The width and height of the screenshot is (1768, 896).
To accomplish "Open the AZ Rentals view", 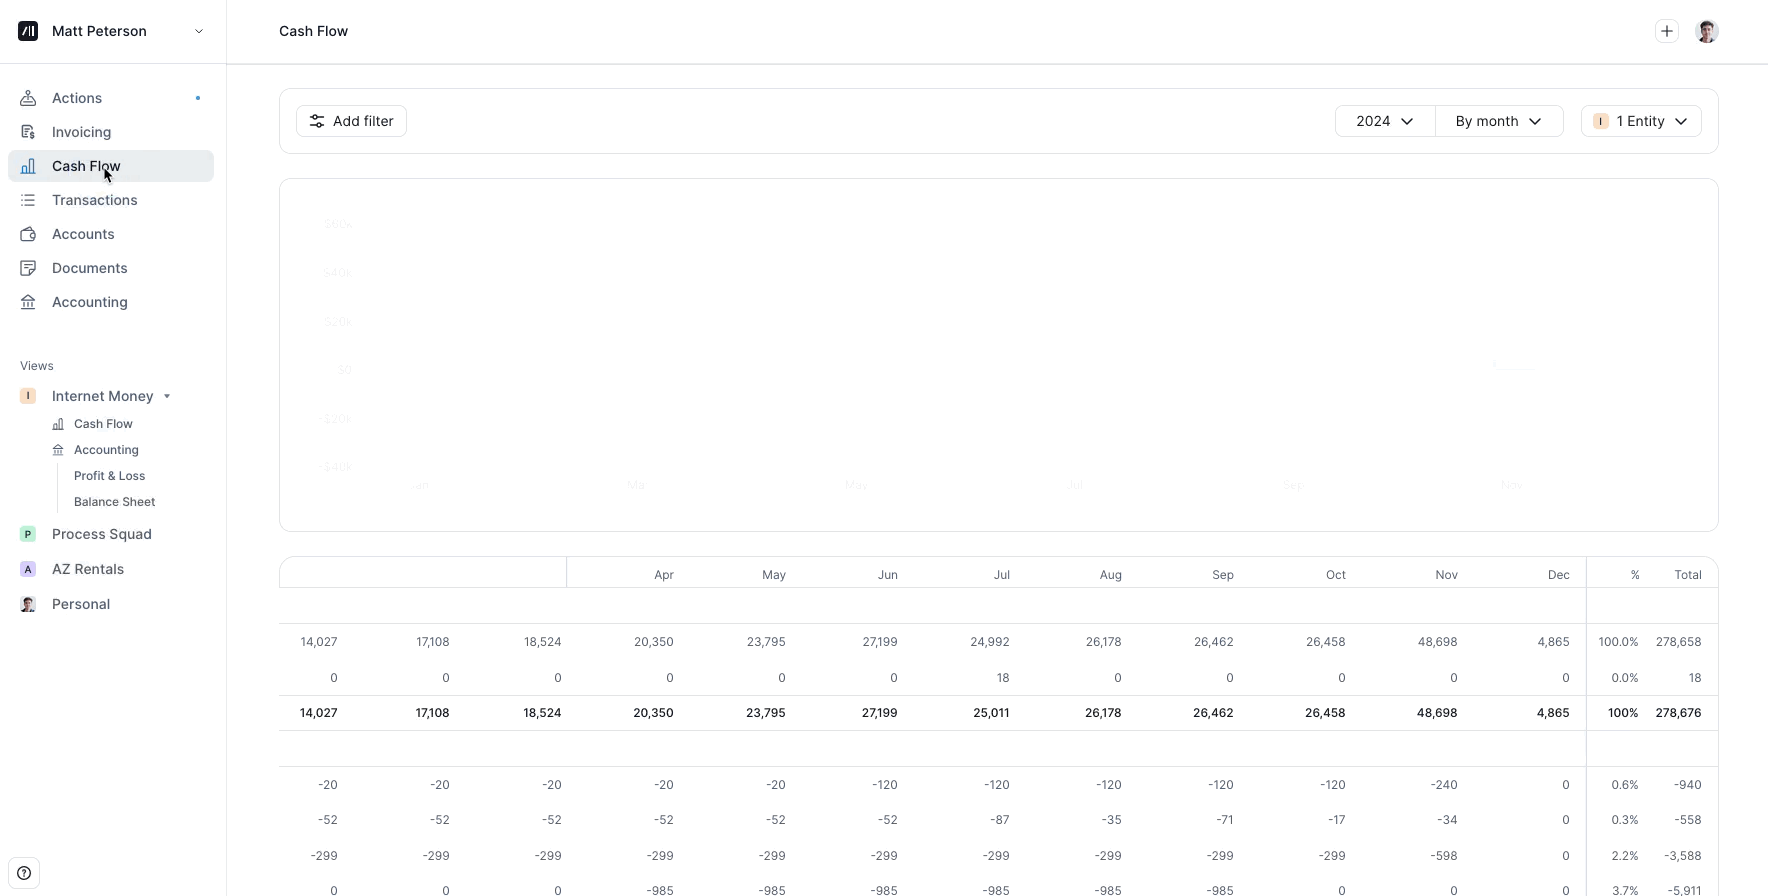I will (x=88, y=569).
